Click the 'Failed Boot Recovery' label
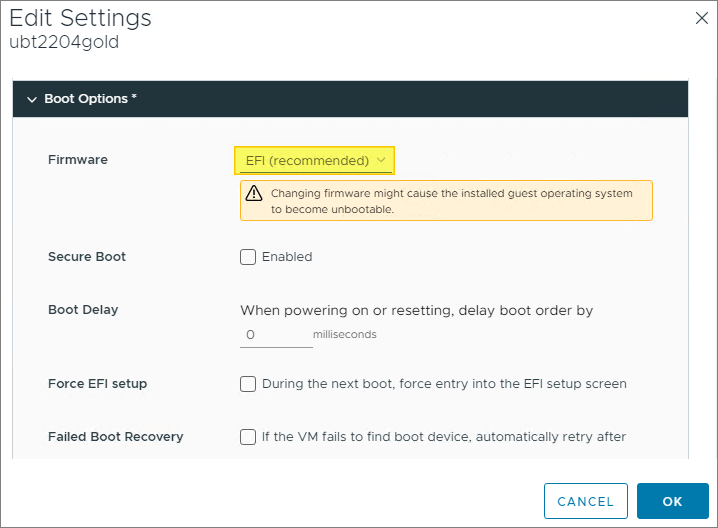Image resolution: width=718 pixels, height=528 pixels. tap(115, 437)
